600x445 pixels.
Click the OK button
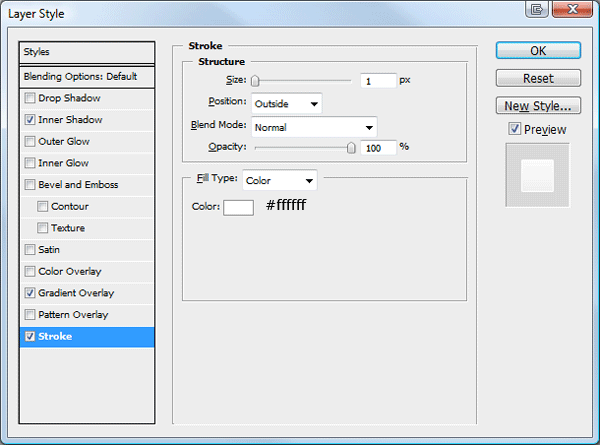(x=538, y=51)
